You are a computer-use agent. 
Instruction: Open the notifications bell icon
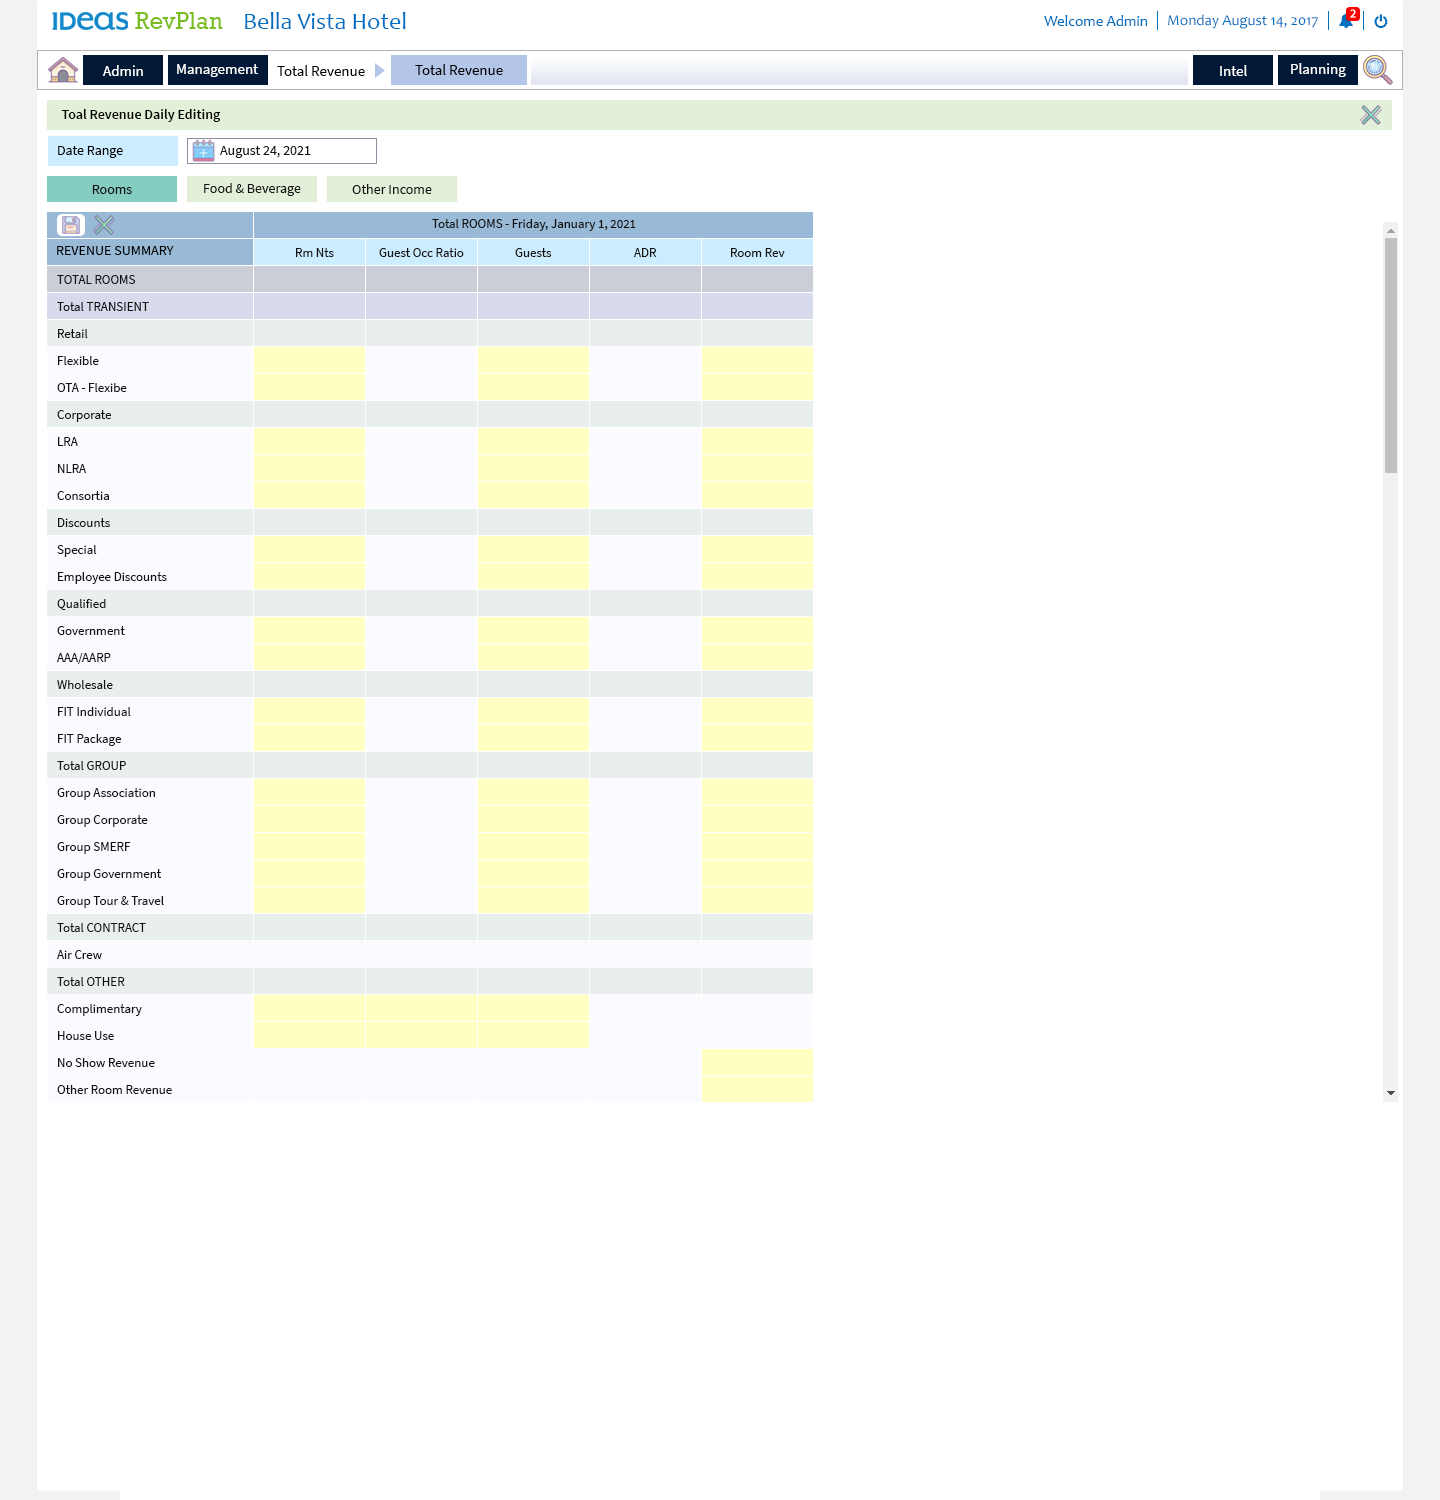pyautogui.click(x=1346, y=21)
